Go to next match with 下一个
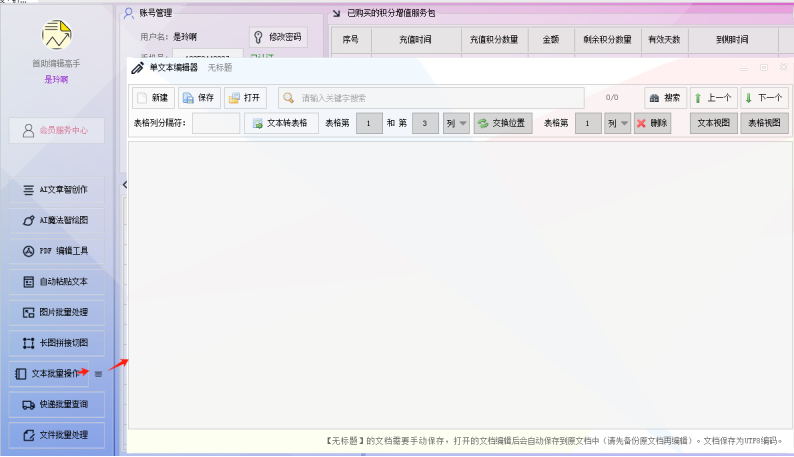 (764, 98)
